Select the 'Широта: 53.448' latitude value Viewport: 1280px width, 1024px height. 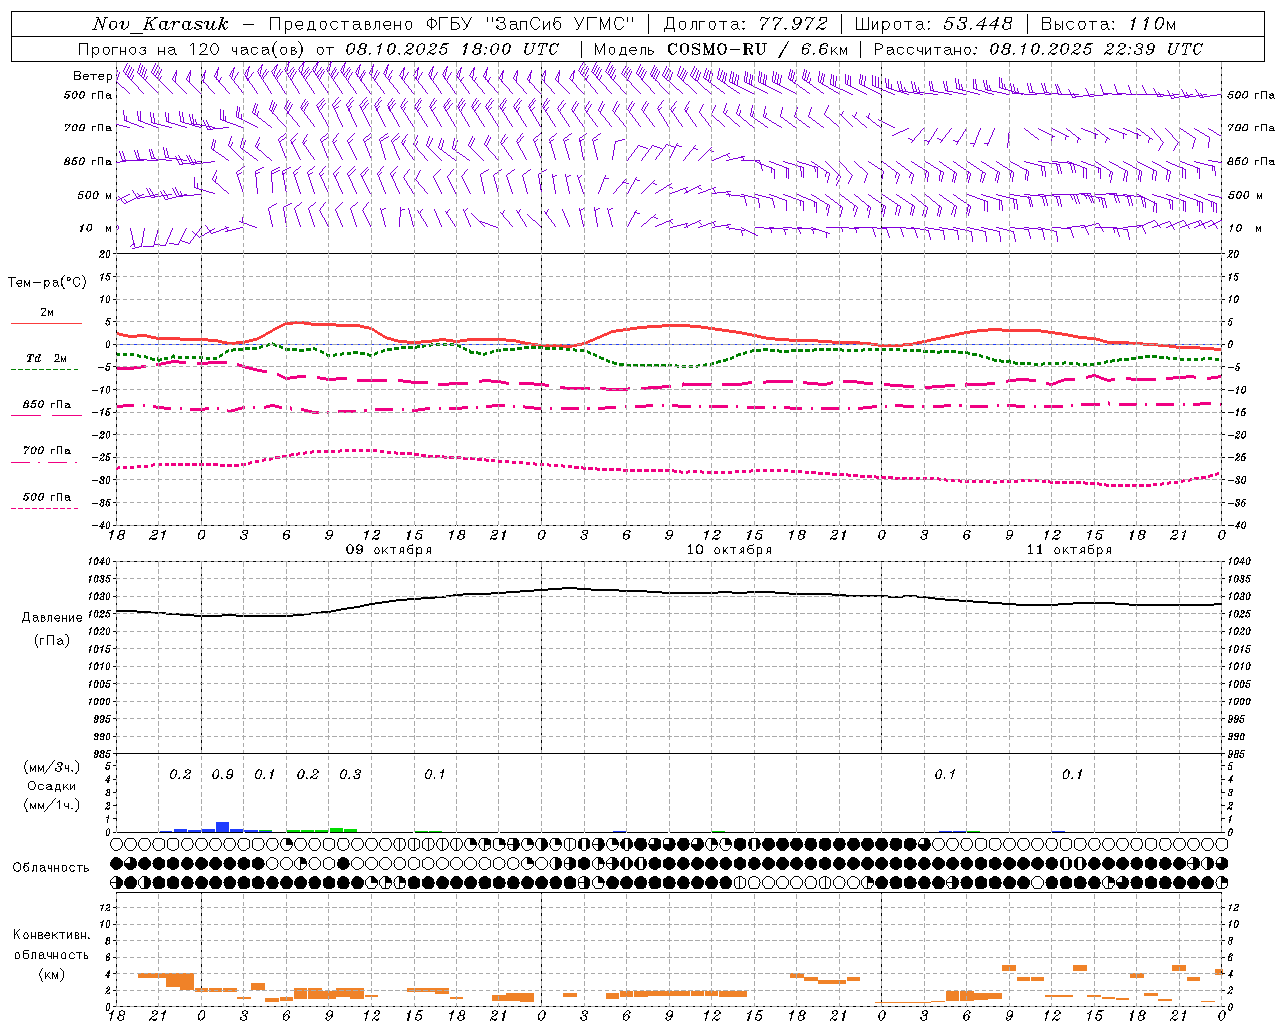[x=933, y=24]
